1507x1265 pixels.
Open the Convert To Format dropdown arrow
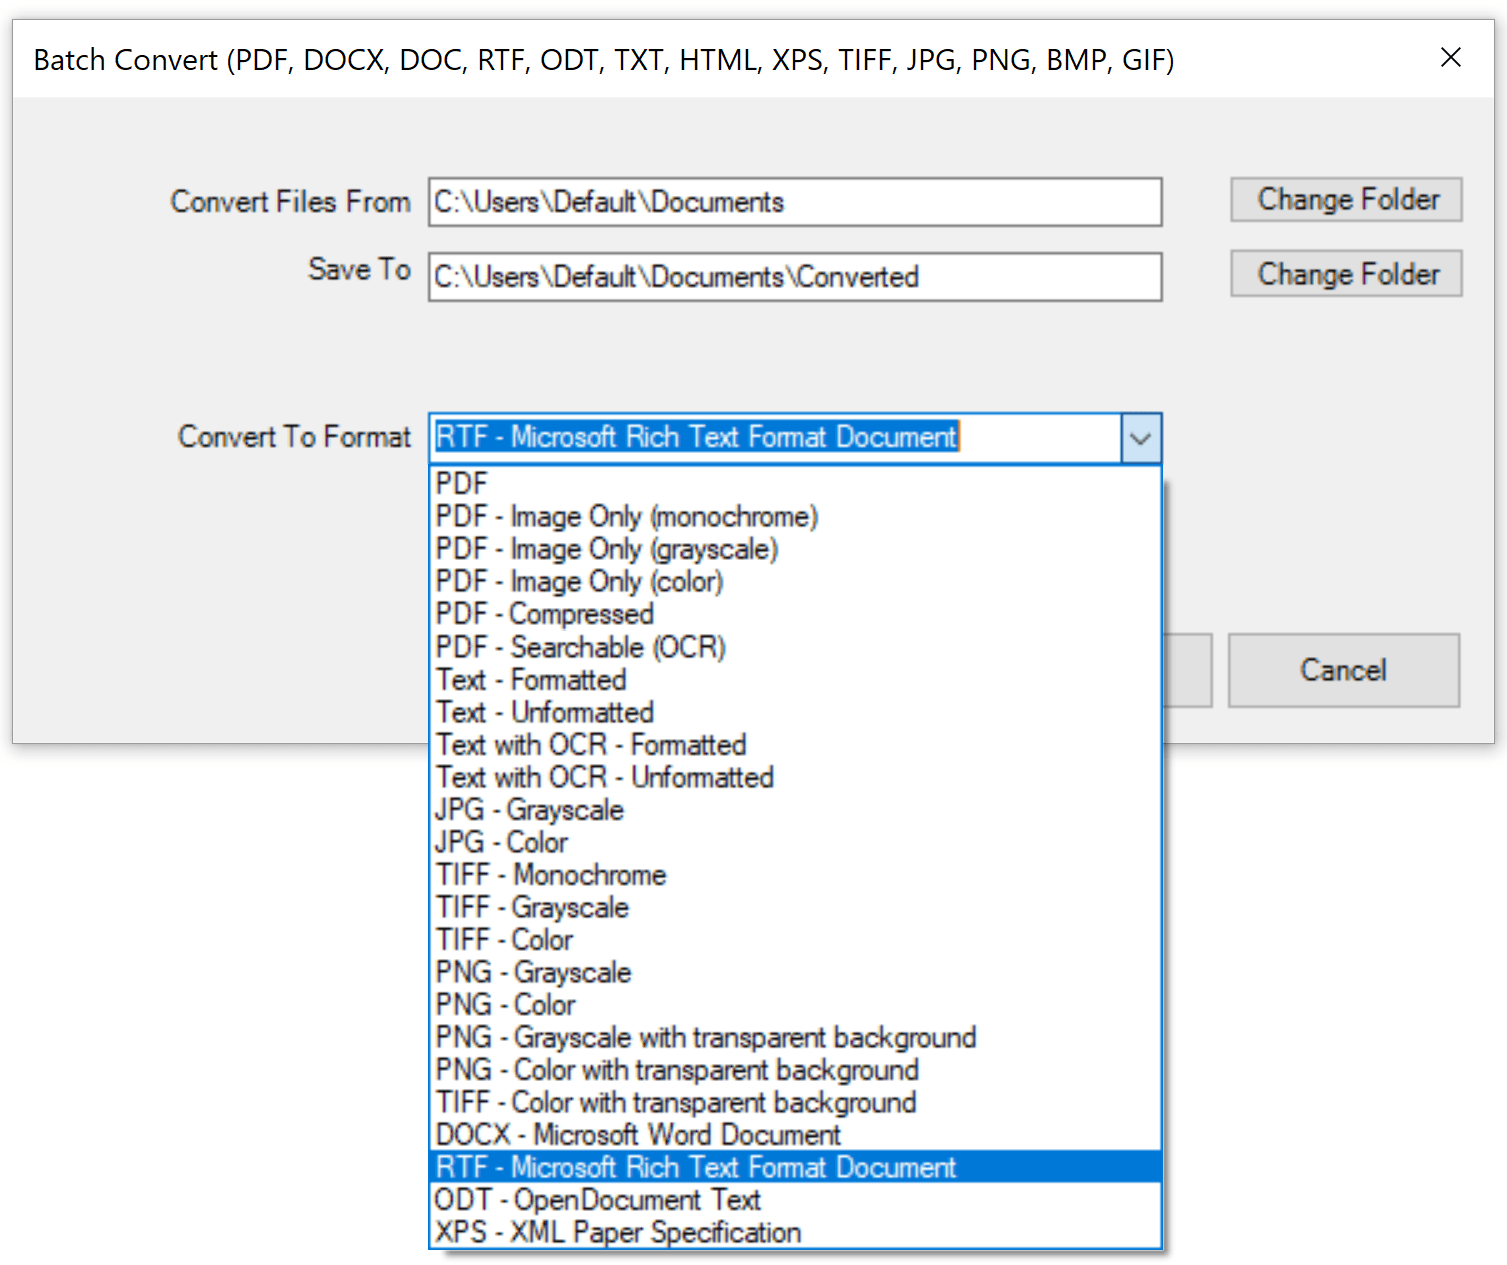tap(1140, 438)
